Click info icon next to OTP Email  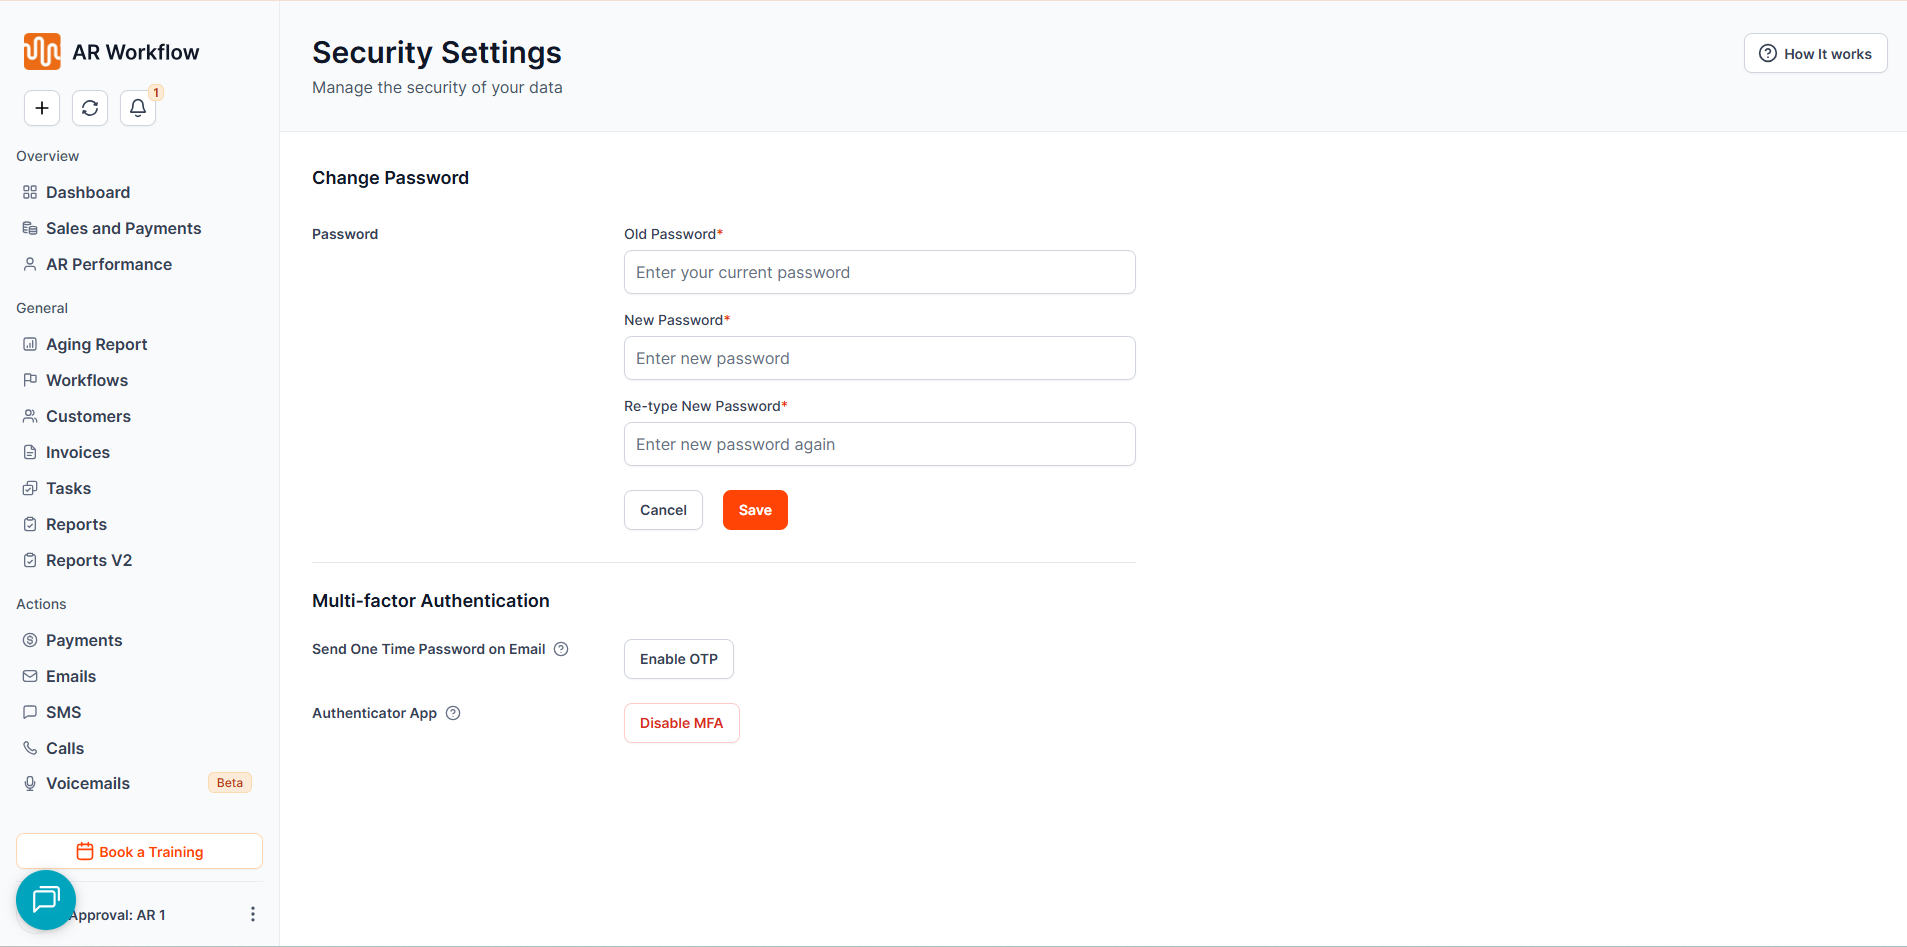point(562,649)
